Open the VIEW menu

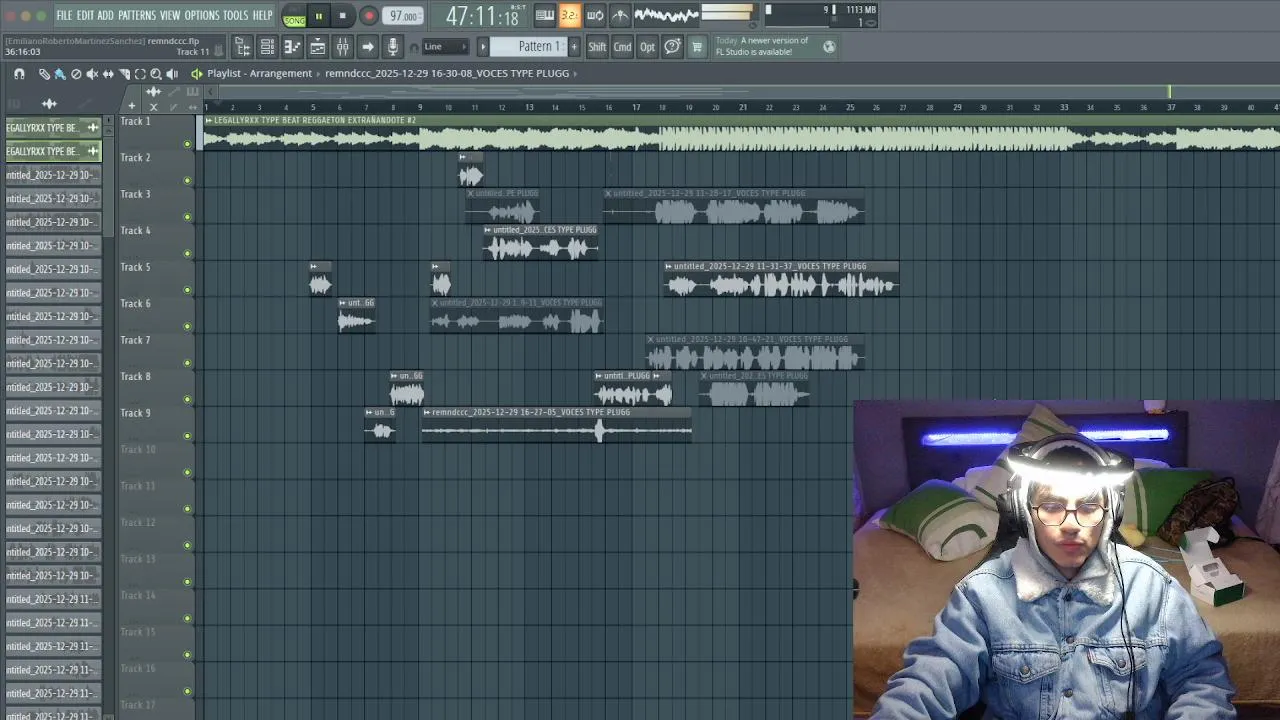point(170,15)
